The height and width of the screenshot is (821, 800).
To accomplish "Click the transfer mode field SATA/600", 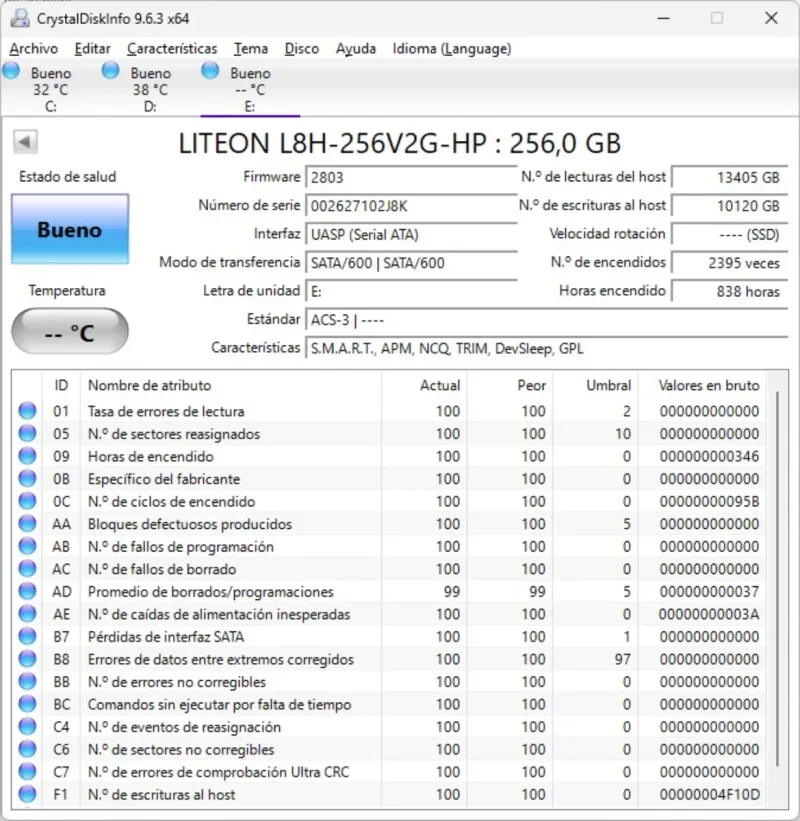I will click(411, 263).
